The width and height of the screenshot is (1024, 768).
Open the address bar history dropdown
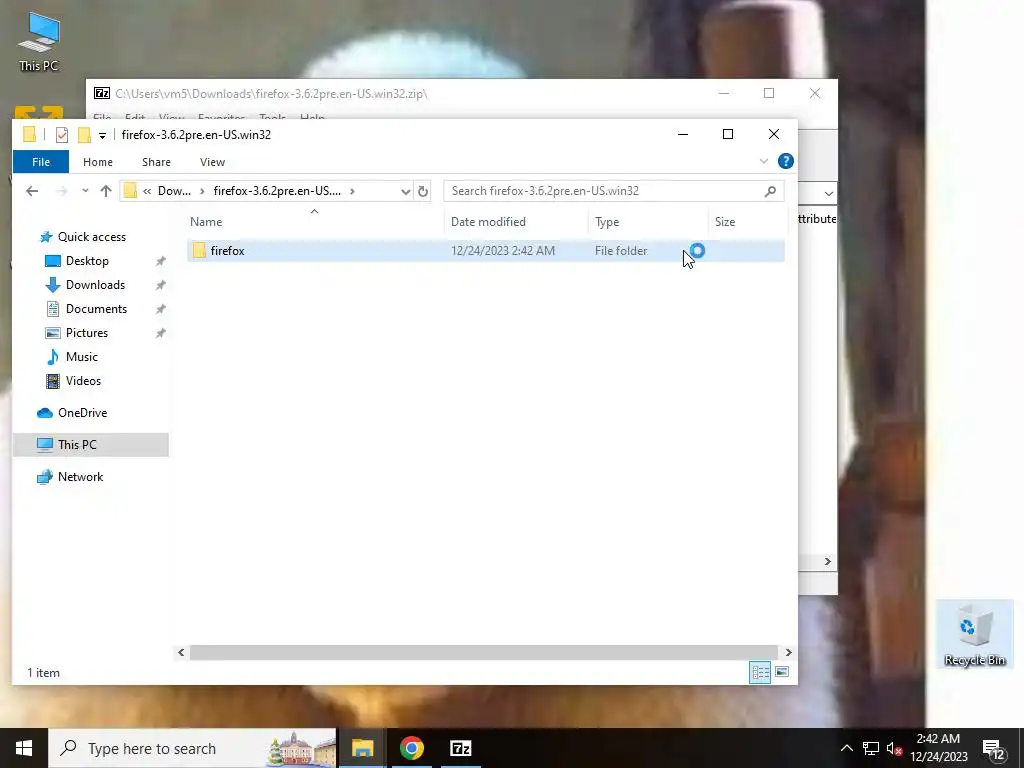coord(405,191)
